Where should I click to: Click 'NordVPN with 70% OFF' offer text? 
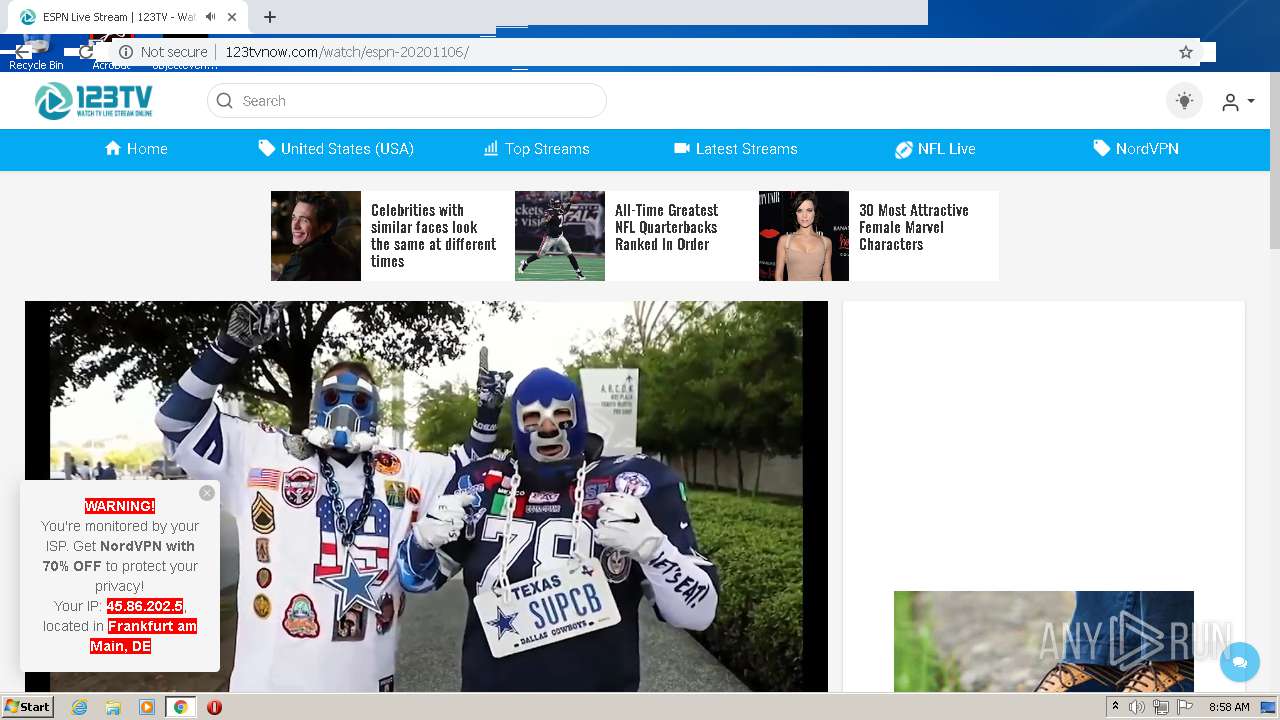click(120, 556)
